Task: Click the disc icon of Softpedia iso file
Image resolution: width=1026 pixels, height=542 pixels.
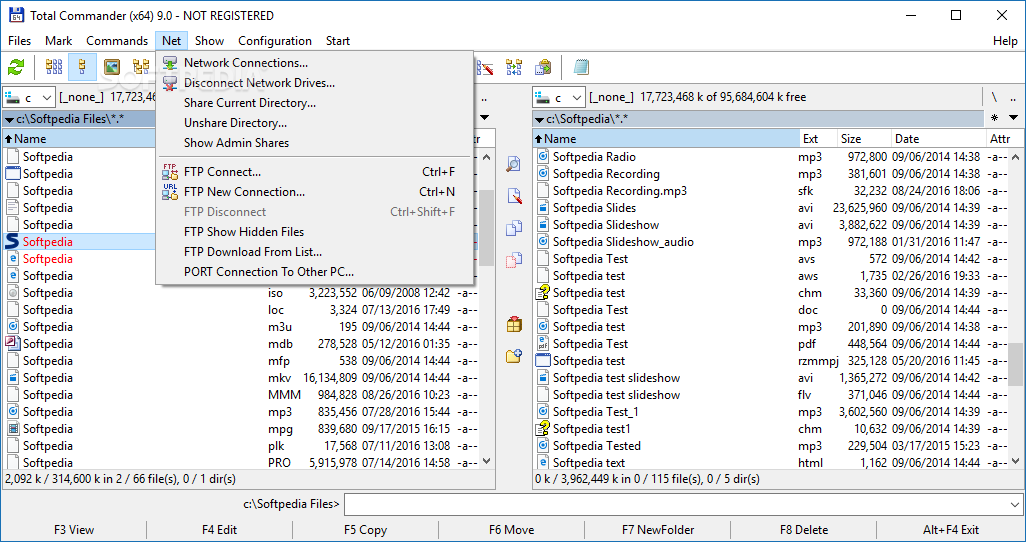Action: pos(13,293)
